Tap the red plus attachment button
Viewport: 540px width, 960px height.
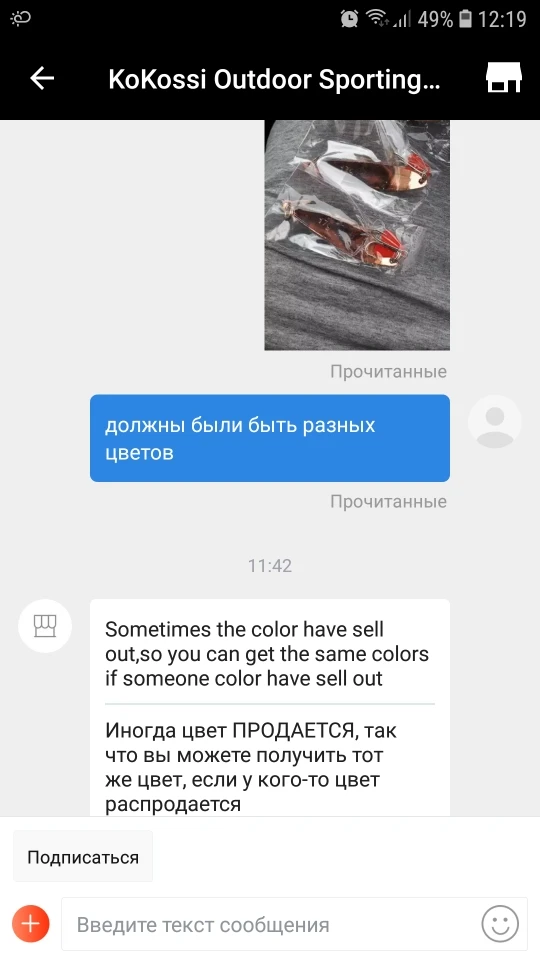[31, 923]
